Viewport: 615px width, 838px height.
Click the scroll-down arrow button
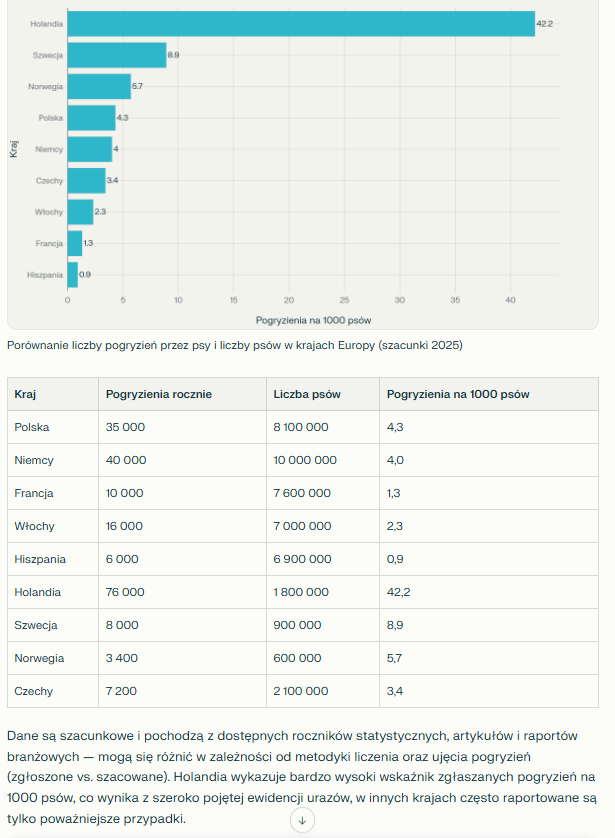(x=302, y=820)
